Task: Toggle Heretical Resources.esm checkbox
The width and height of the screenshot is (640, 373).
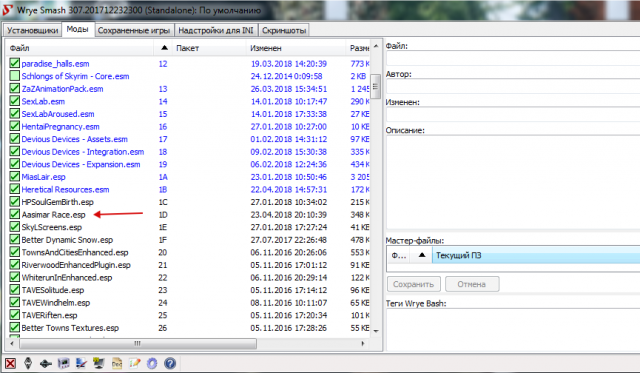Action: click(x=15, y=189)
